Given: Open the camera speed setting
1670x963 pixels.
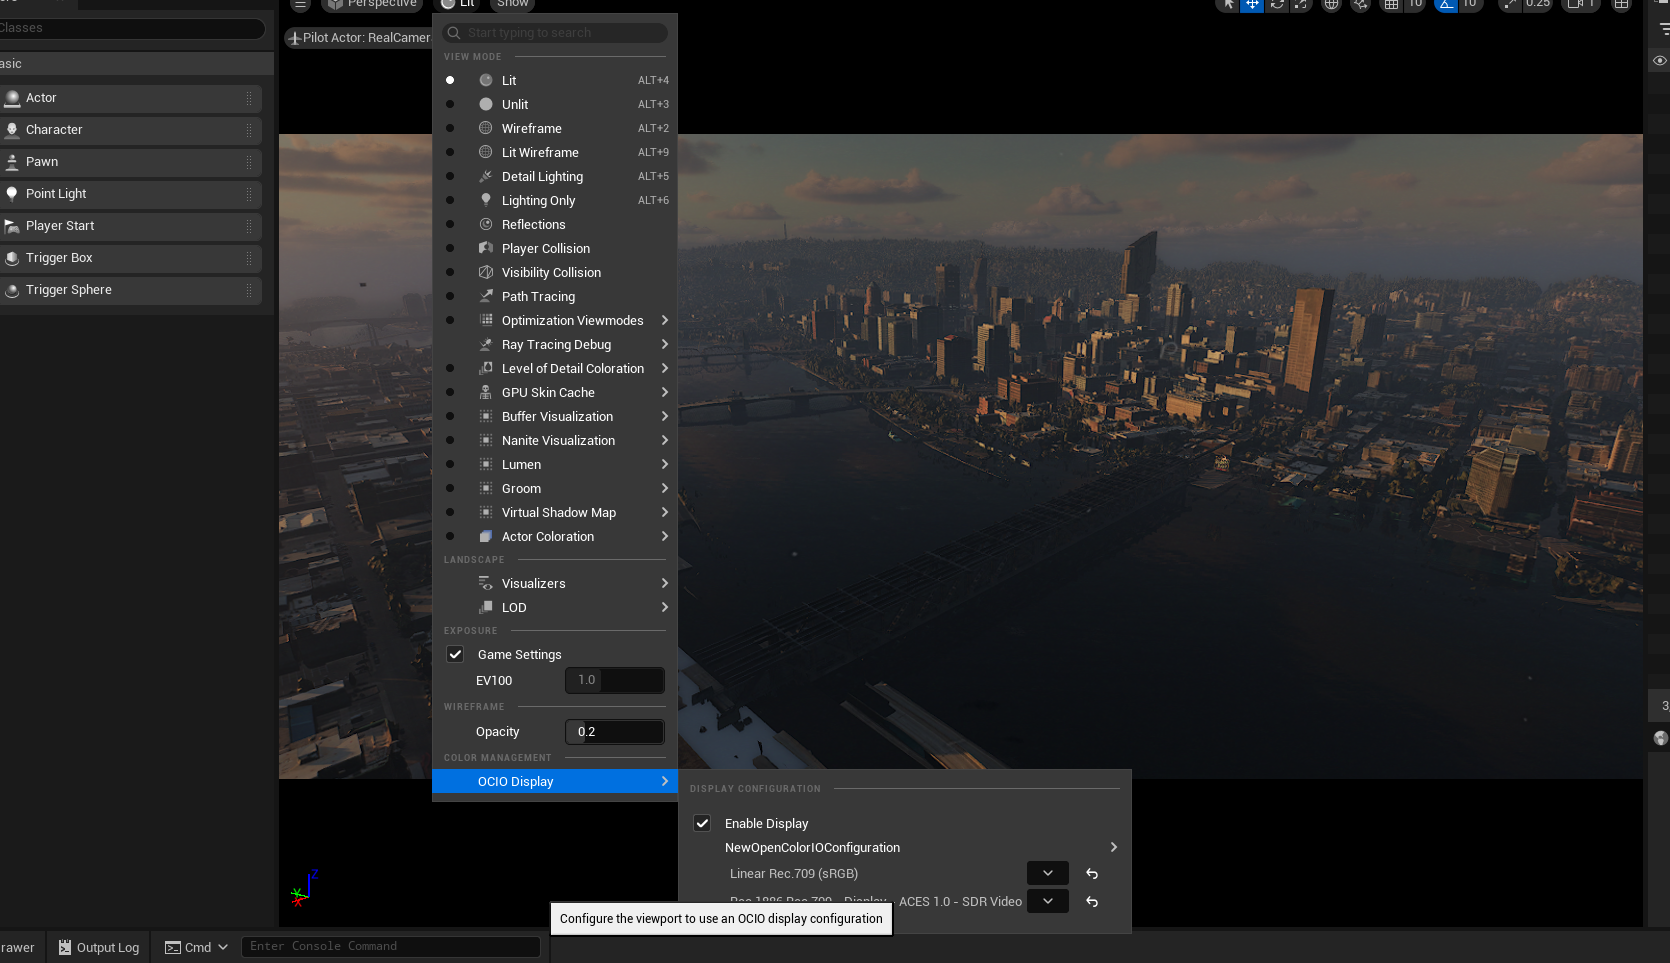Looking at the screenshot, I should (x=1581, y=4).
